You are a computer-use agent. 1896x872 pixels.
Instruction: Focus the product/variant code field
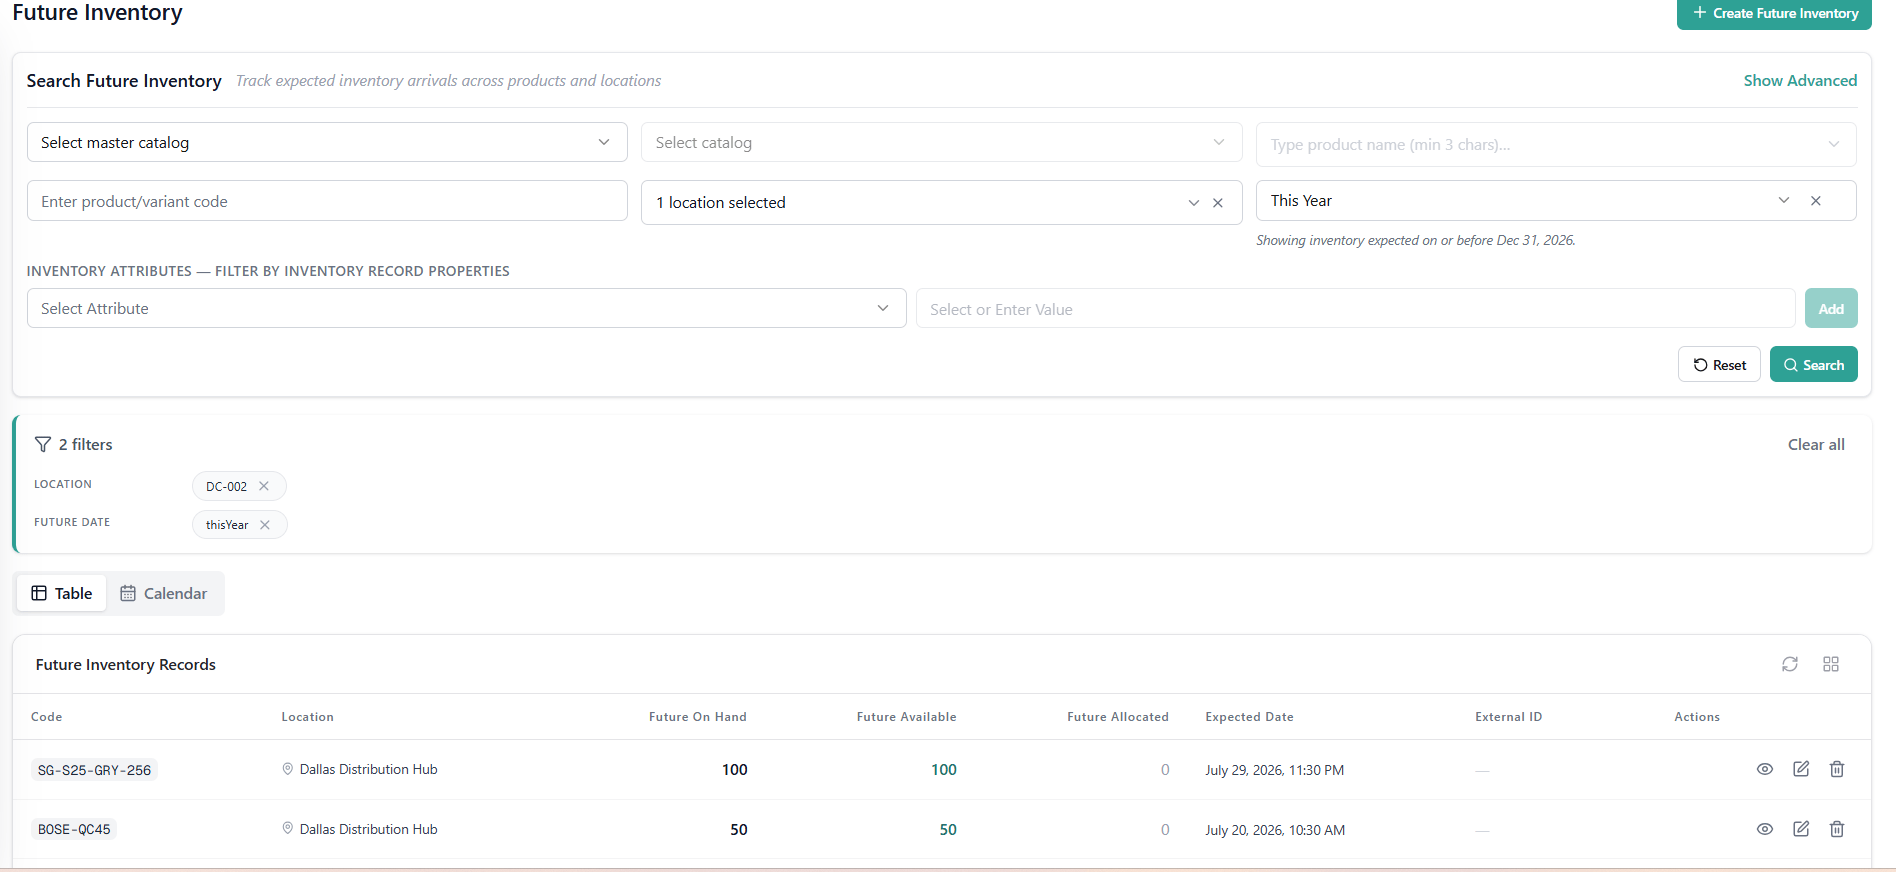pos(327,201)
